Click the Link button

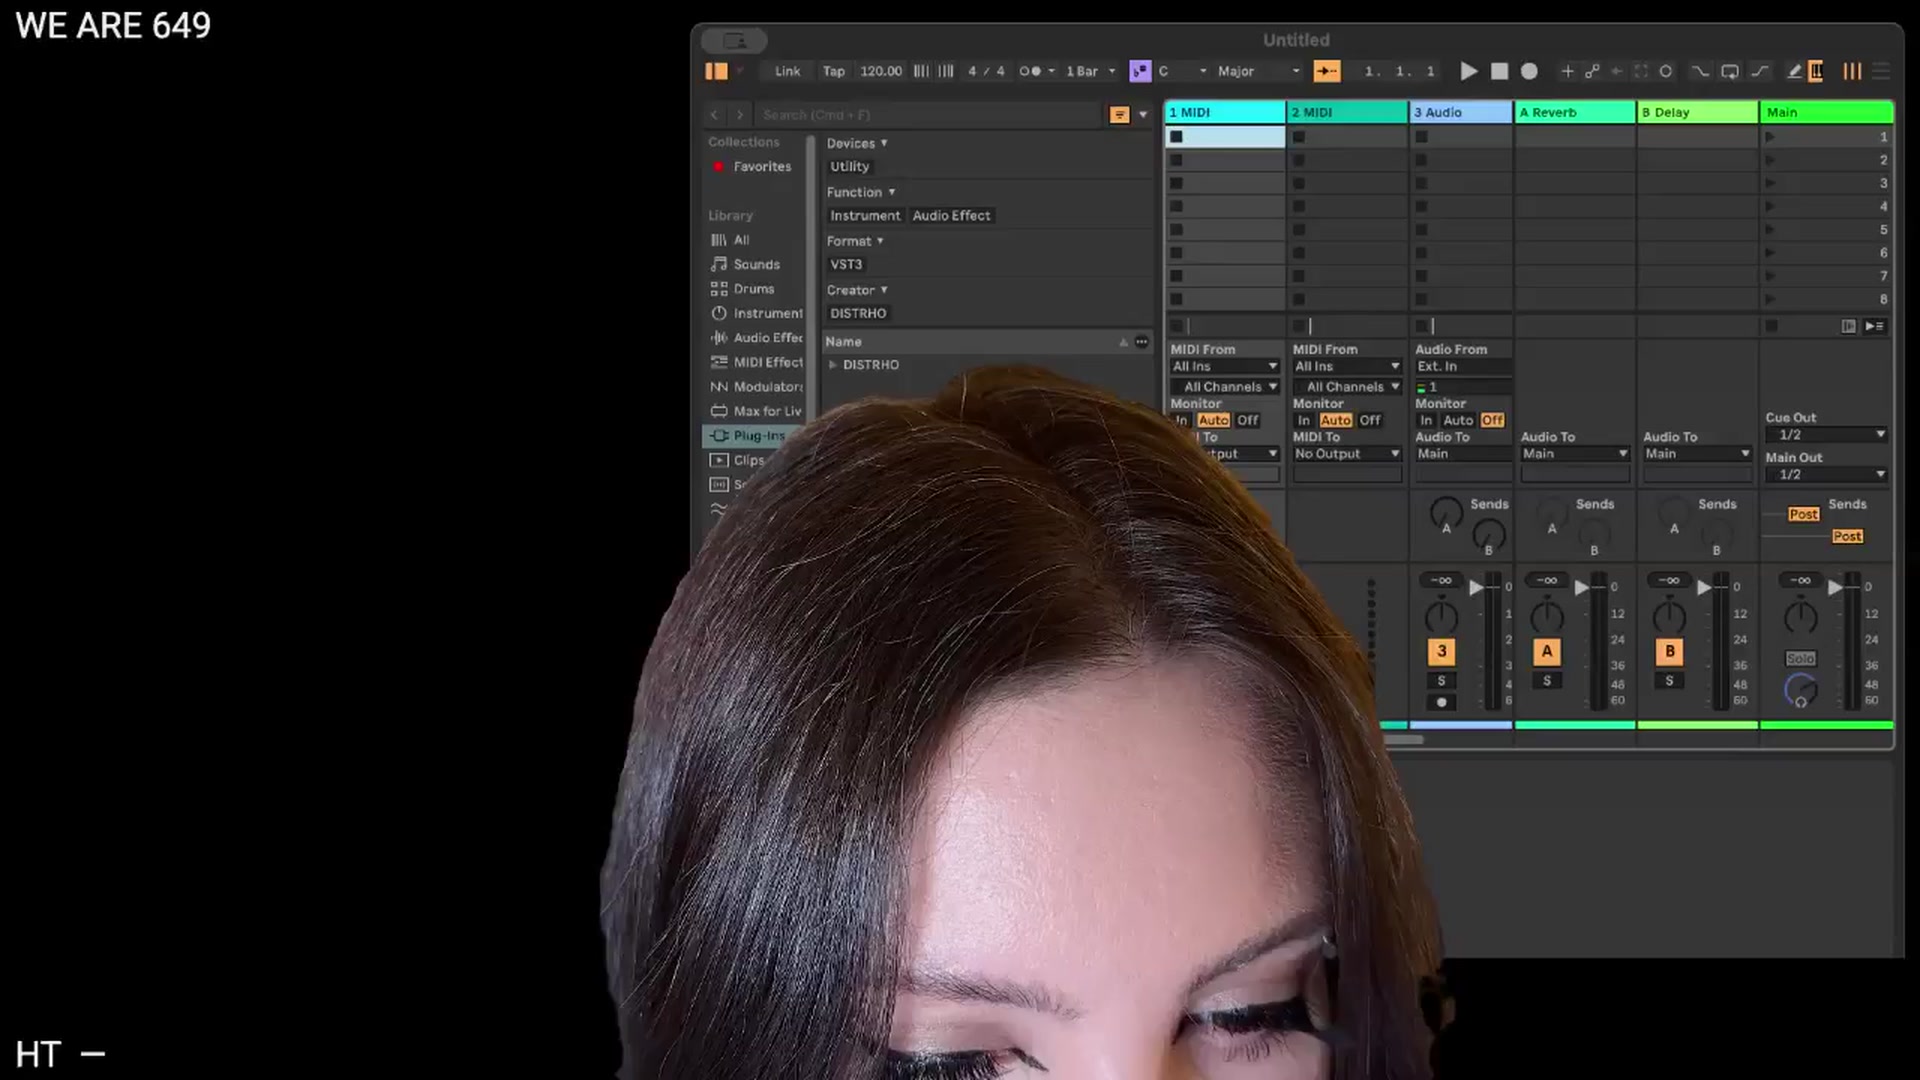pos(787,71)
